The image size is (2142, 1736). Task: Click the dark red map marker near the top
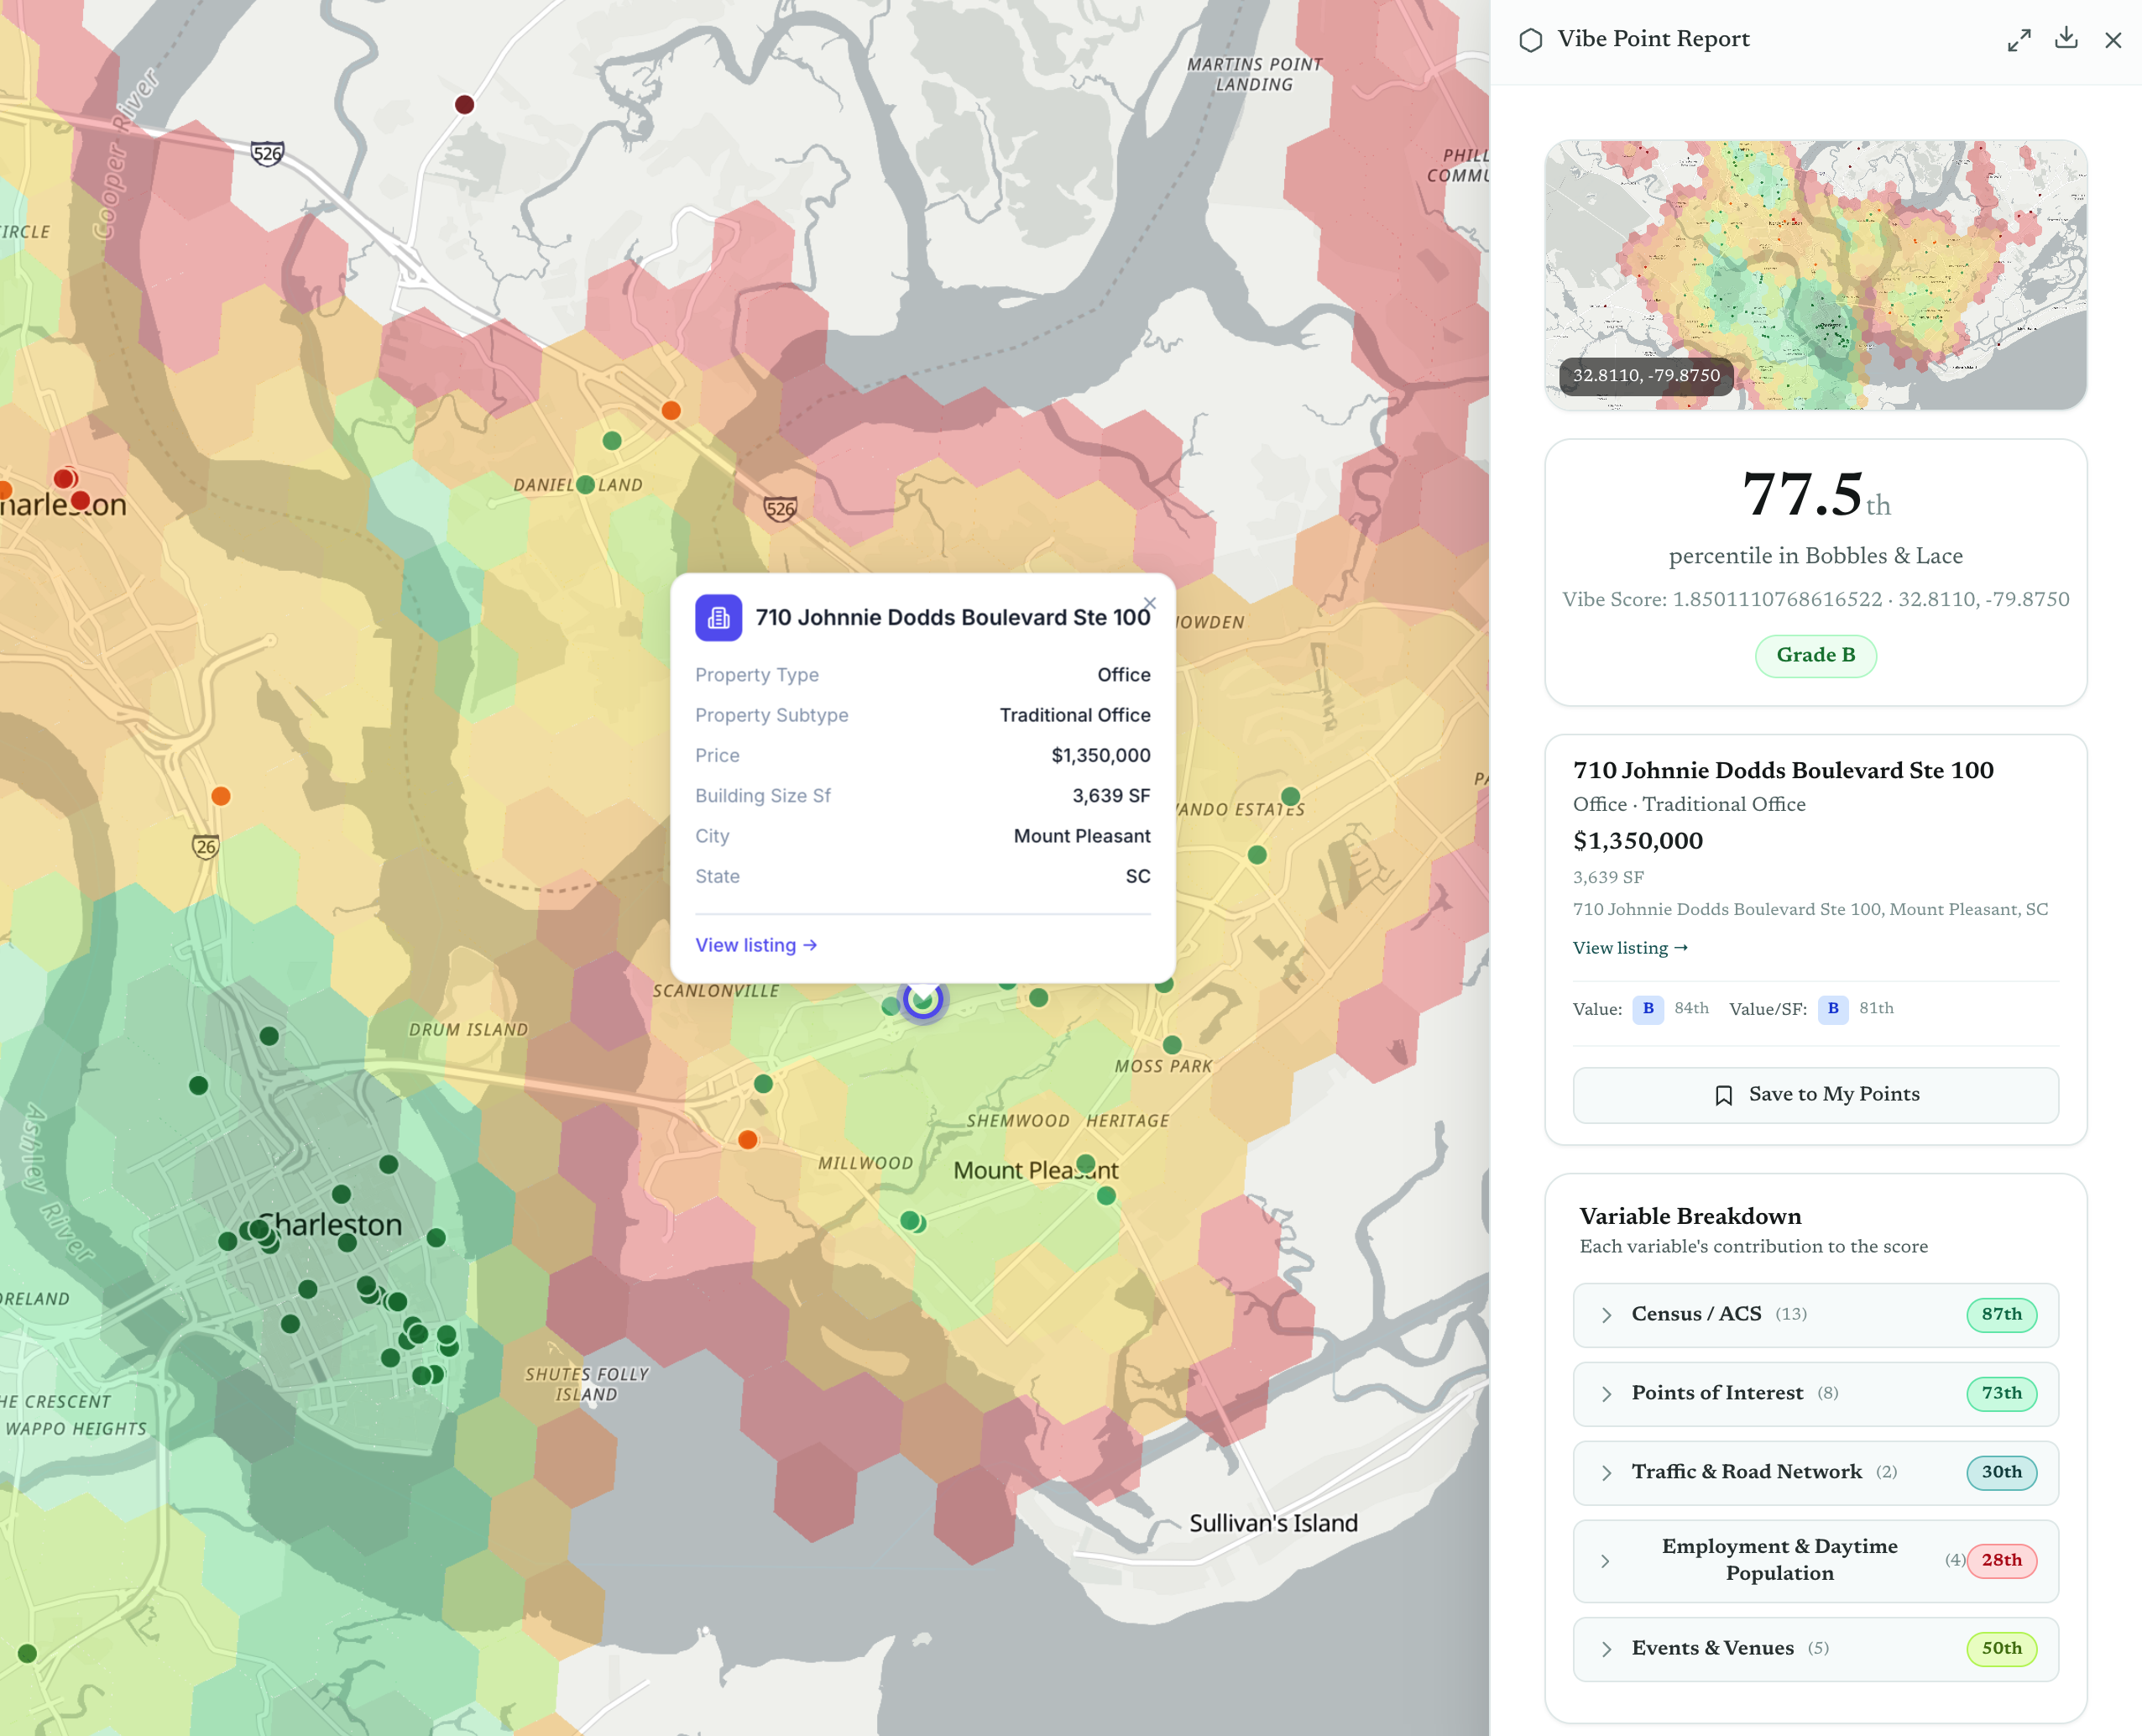tap(464, 105)
